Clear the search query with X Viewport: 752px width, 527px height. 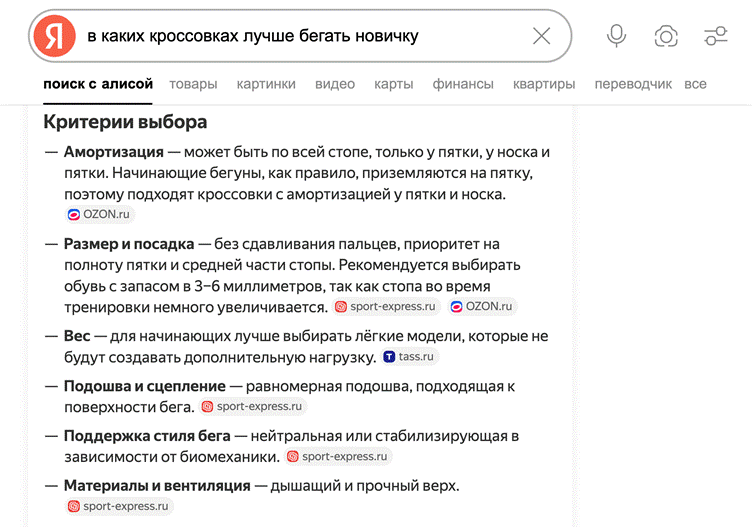[541, 36]
